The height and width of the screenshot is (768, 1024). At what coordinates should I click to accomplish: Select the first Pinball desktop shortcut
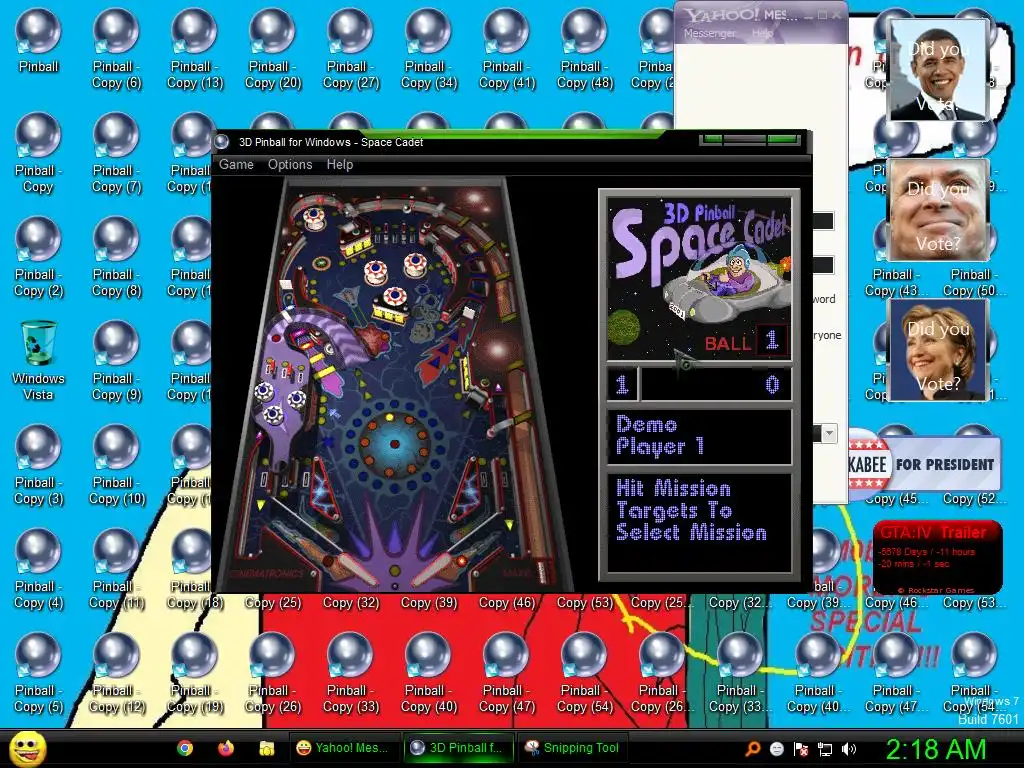click(x=38, y=42)
